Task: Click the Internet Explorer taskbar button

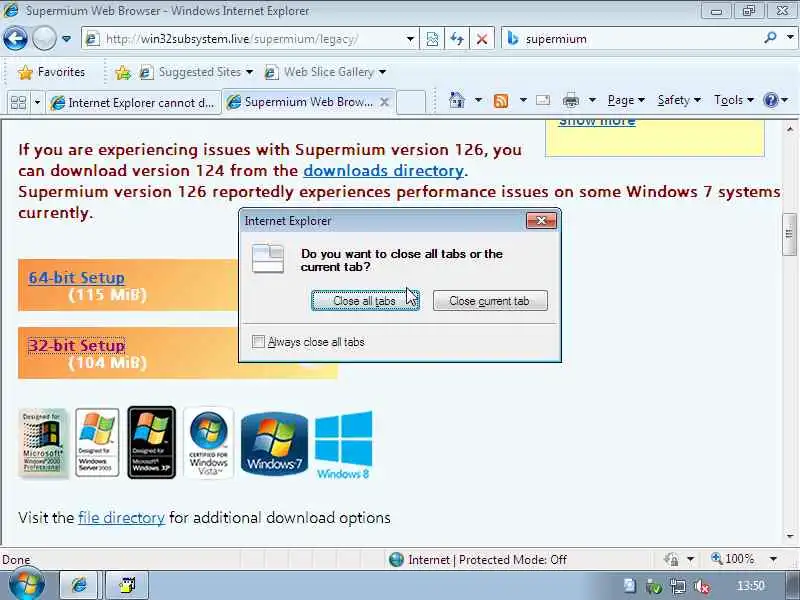Action: pyautogui.click(x=79, y=585)
